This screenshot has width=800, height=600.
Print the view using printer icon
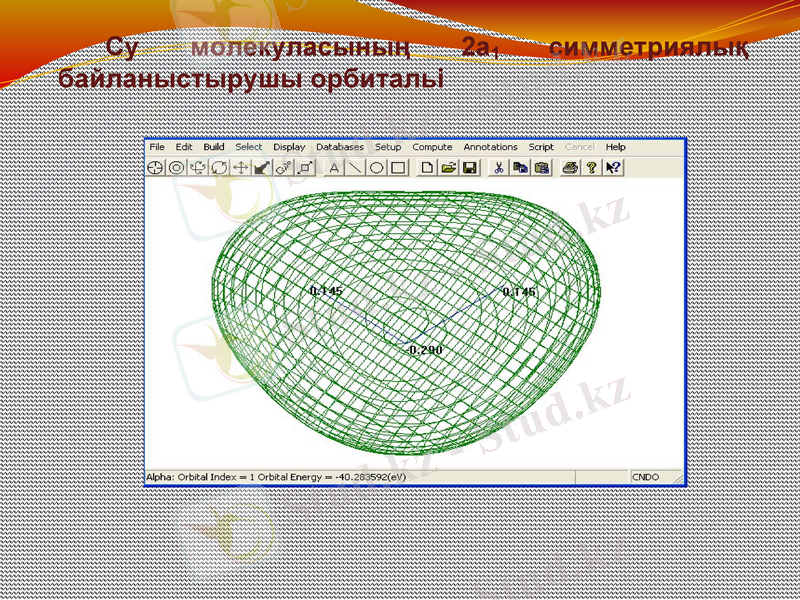click(x=568, y=168)
